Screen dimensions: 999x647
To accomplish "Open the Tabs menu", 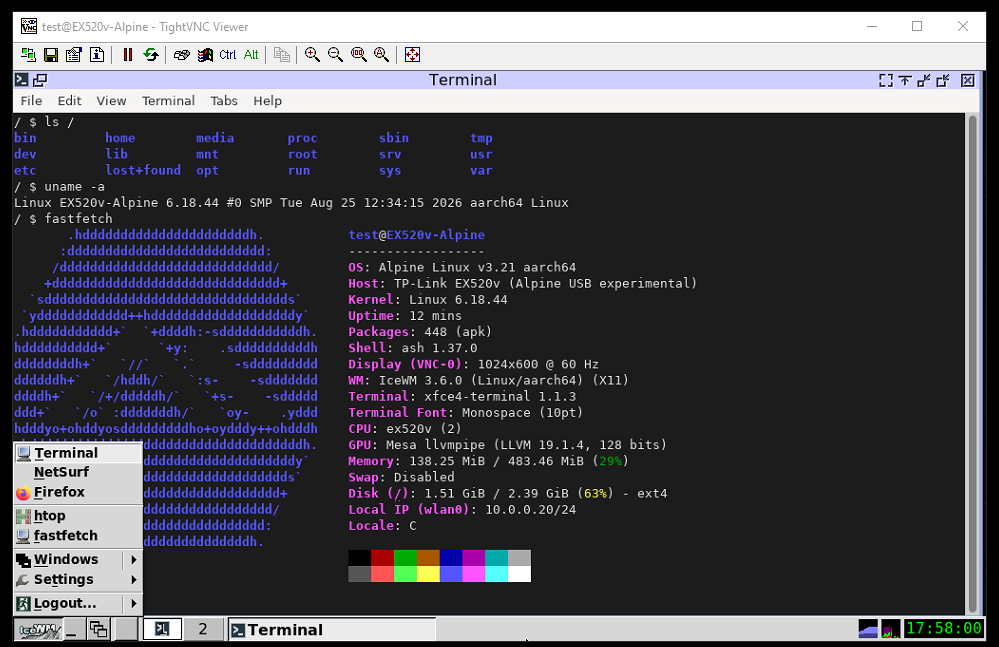I will click(224, 101).
